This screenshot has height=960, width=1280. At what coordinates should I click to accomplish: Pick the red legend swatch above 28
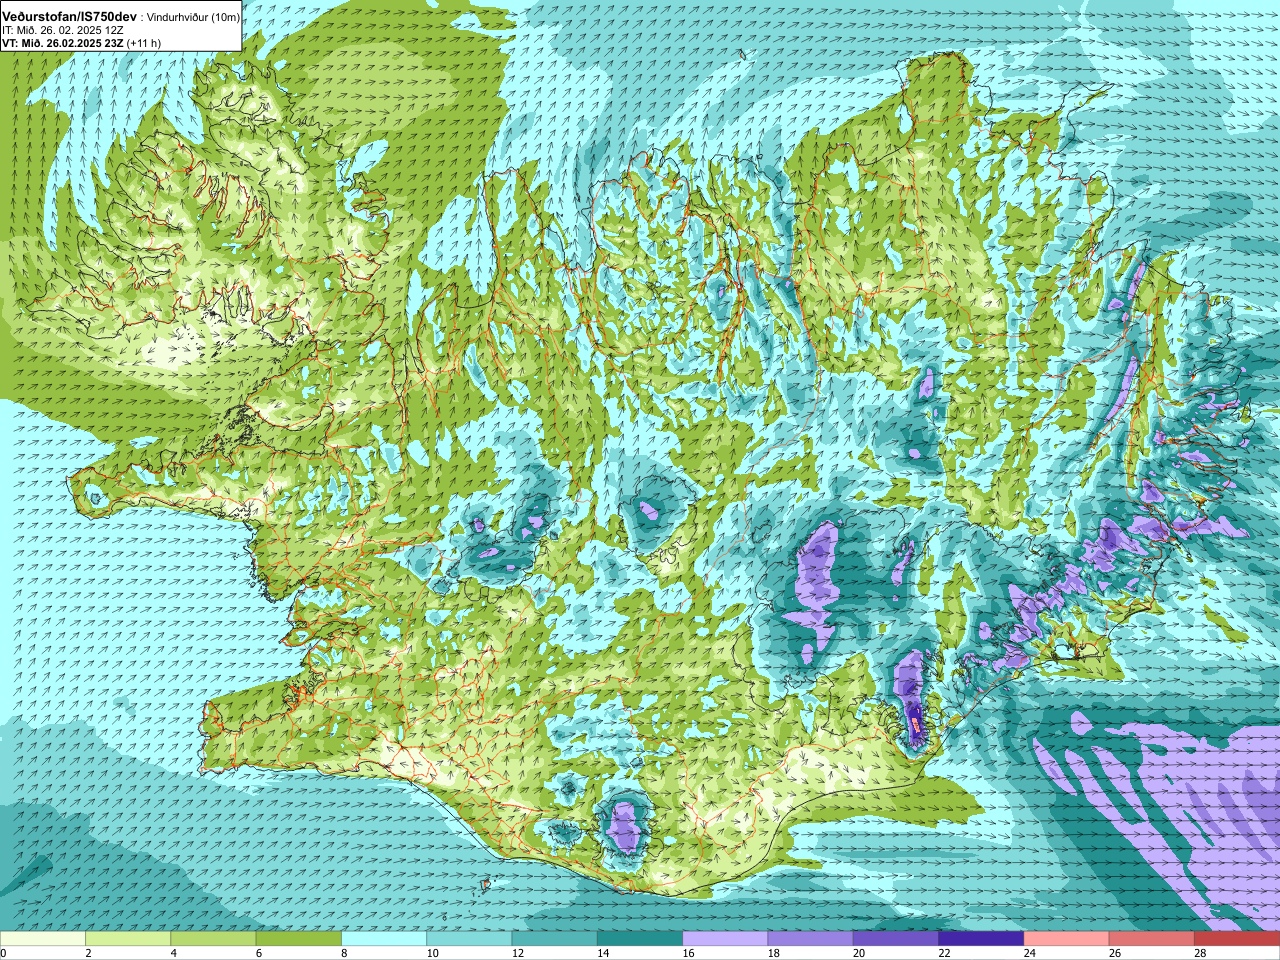tap(1237, 939)
